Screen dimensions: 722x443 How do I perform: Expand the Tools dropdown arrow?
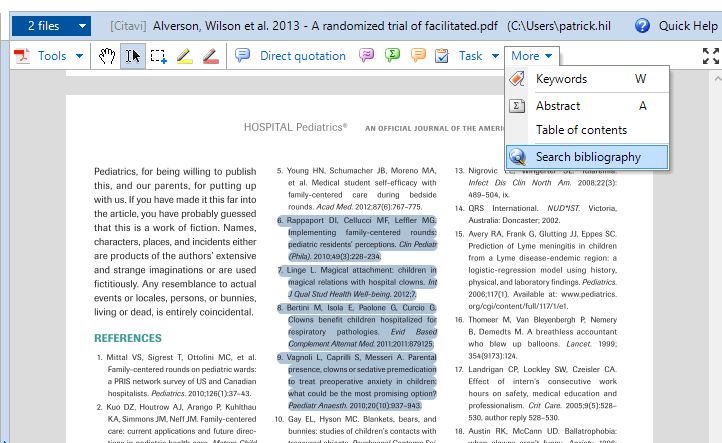(79, 56)
